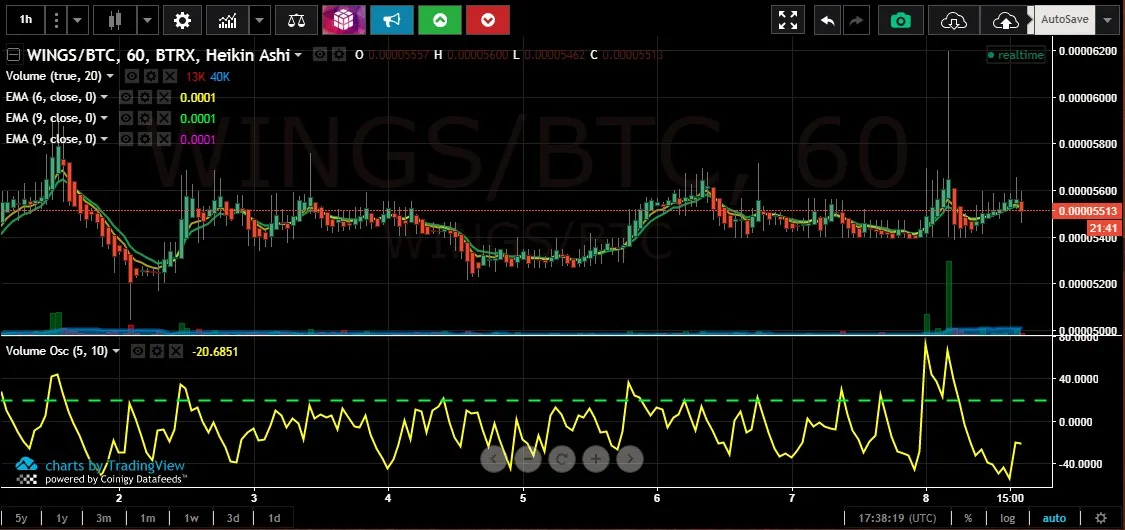Screen dimensions: 1125x530
Task: Expand dropdown arrow next to indicators icon
Action: [260, 20]
